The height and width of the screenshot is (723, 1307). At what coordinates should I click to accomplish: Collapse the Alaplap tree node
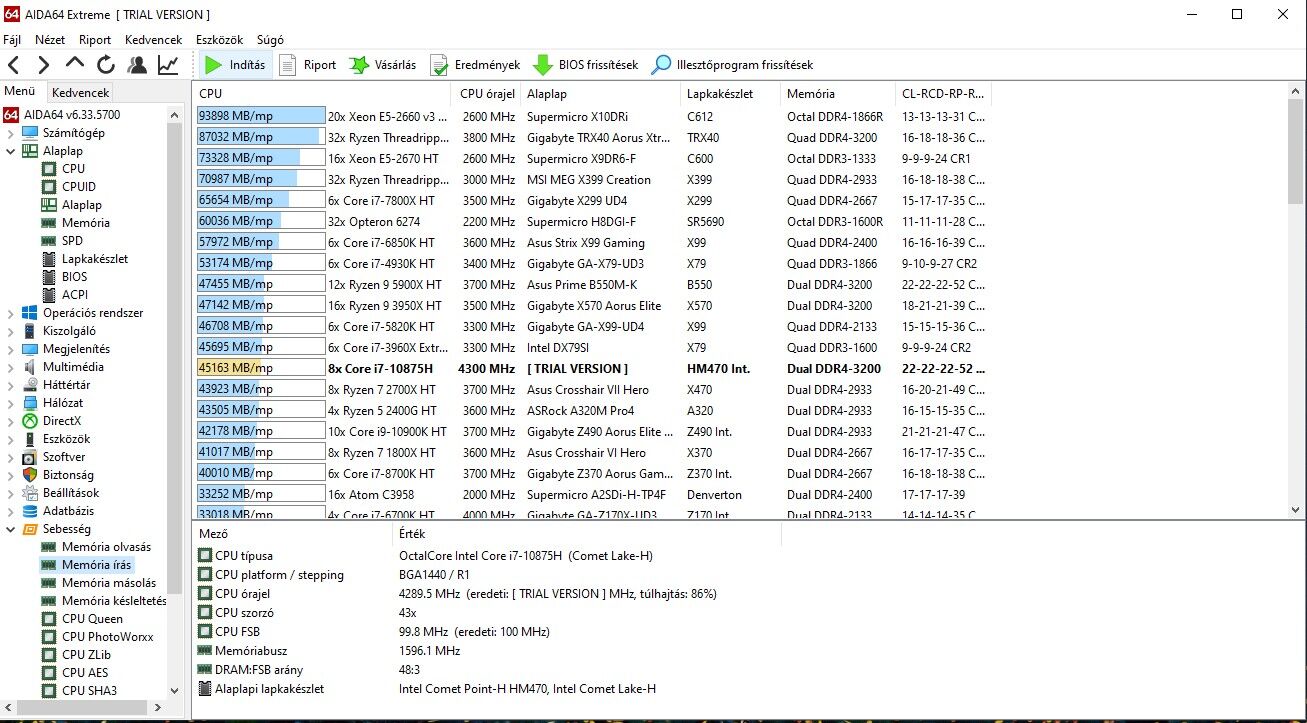coord(11,151)
